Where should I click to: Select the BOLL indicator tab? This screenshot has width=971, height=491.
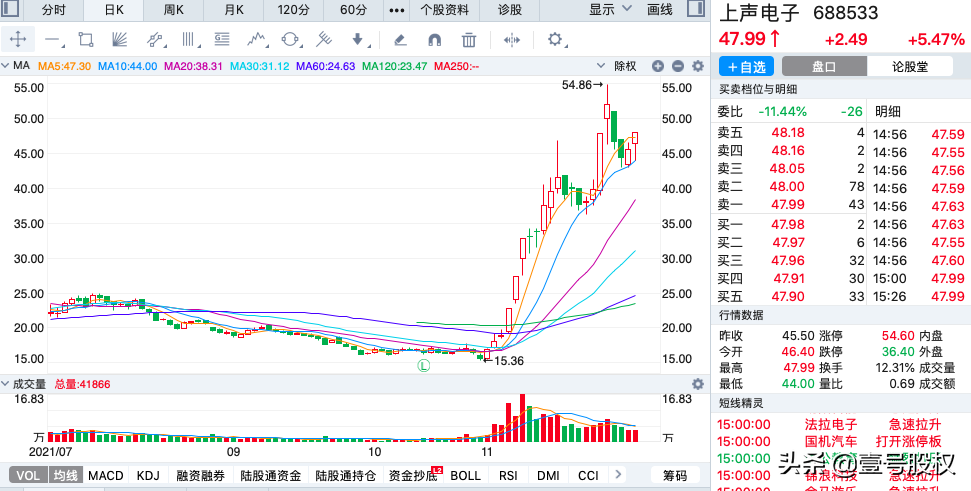click(466, 476)
